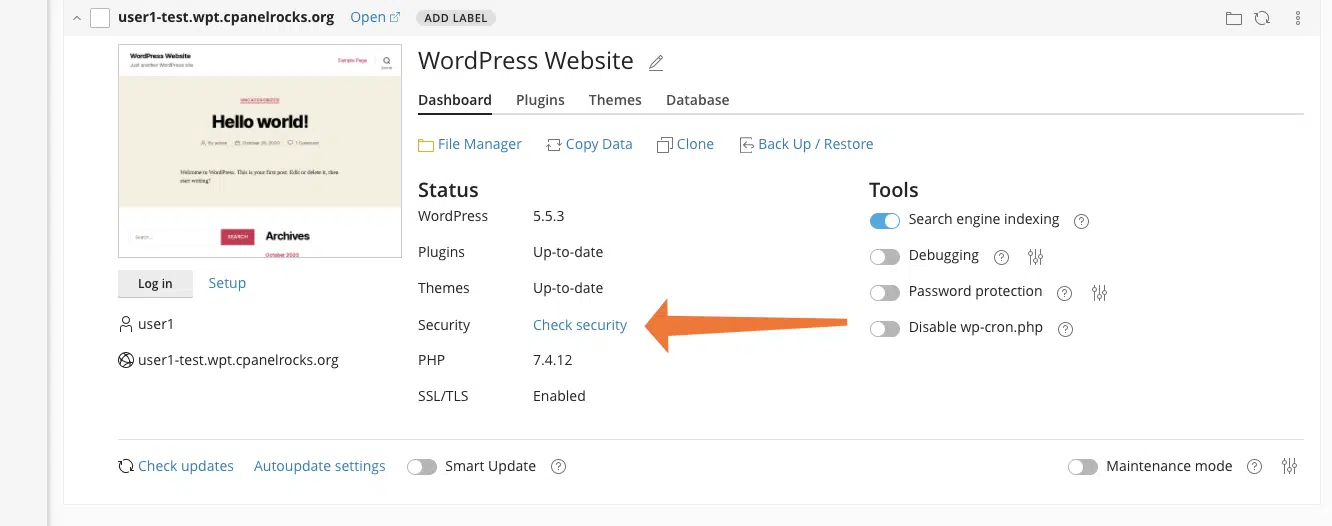Select the SSL/TLS Enabled status text
1332x526 pixels.
click(559, 396)
